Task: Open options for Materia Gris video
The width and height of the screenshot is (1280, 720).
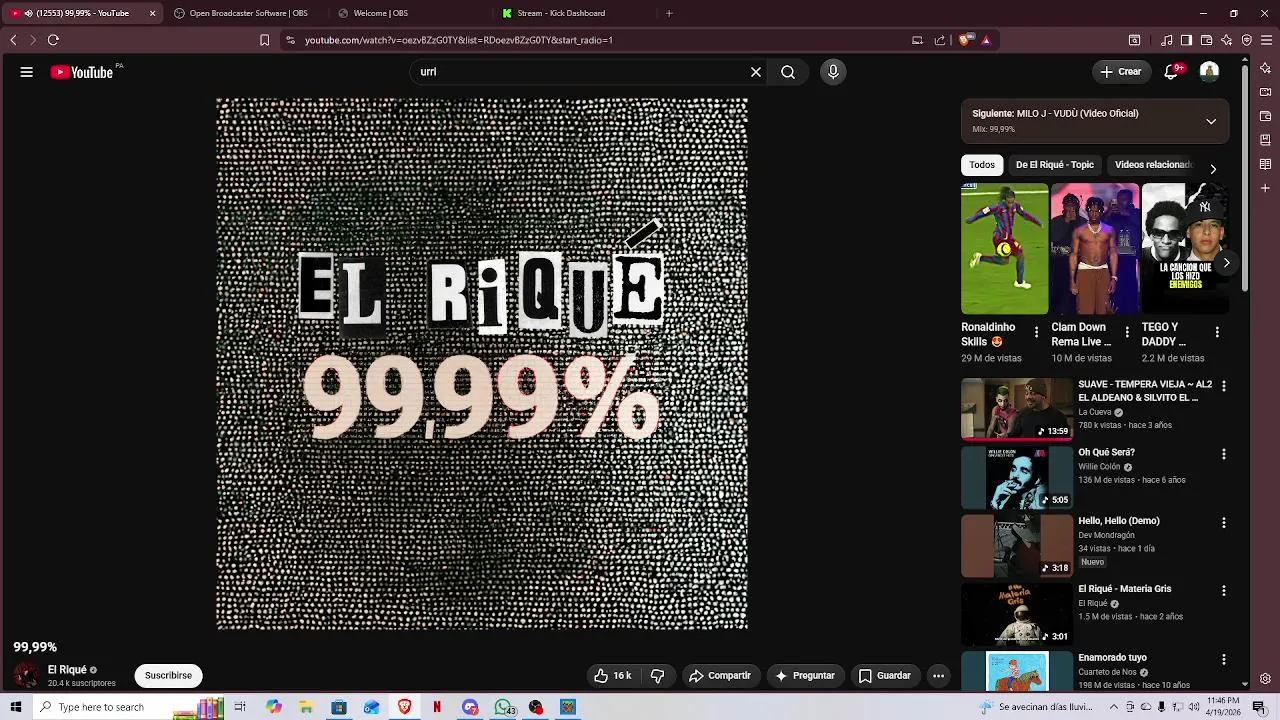Action: (1223, 591)
